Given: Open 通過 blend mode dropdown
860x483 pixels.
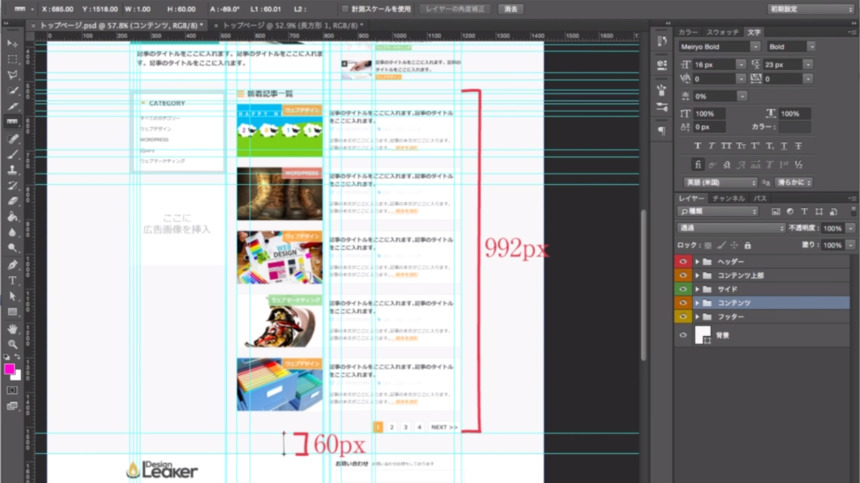Looking at the screenshot, I should (x=732, y=228).
